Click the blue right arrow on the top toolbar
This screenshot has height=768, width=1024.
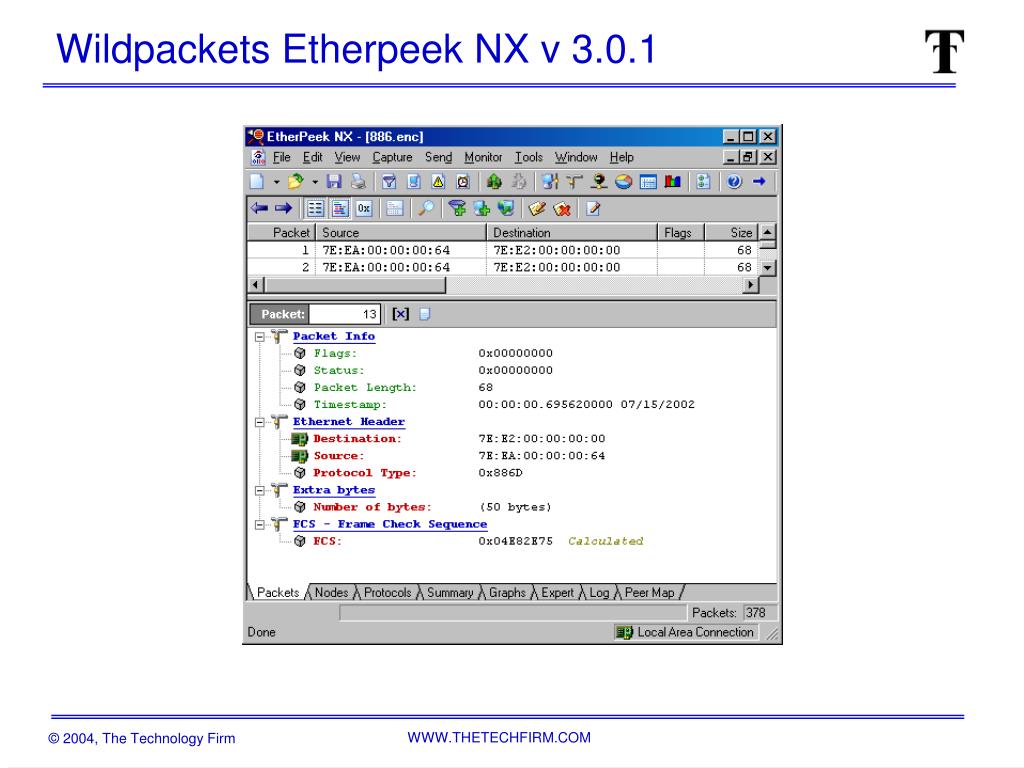(x=759, y=182)
